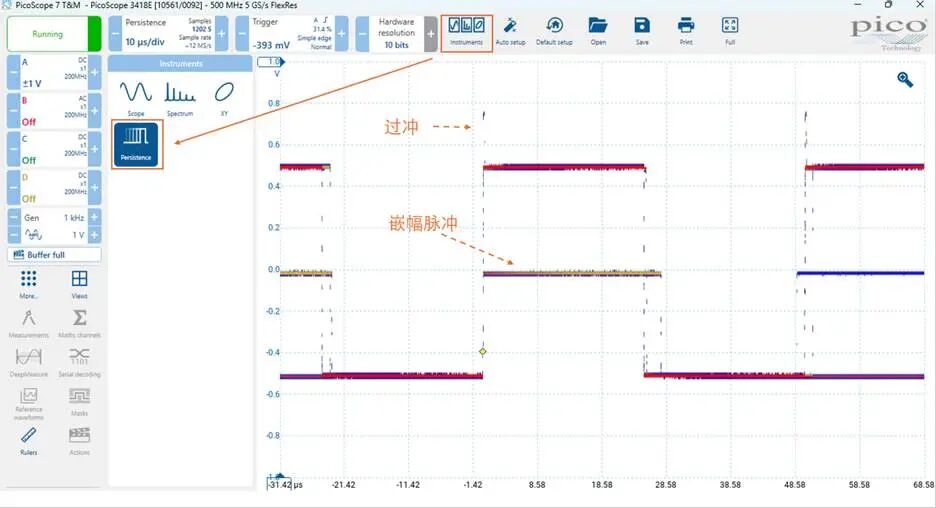Click the zoom magnifier on the graph

(905, 79)
